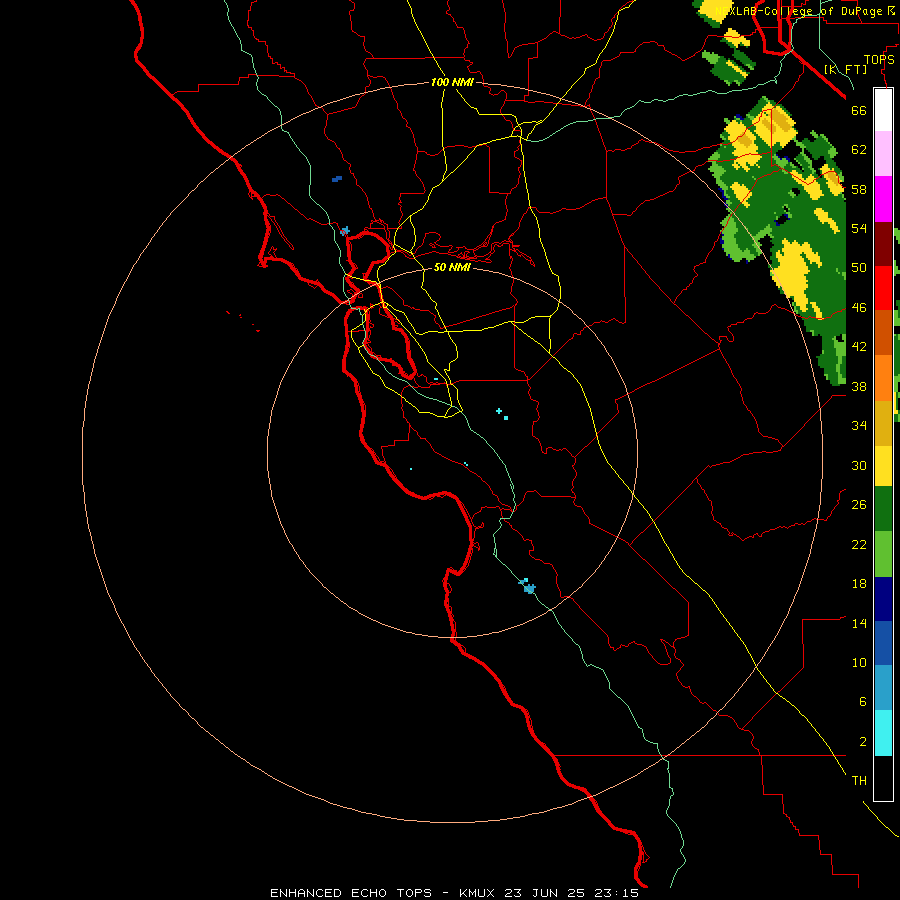Image resolution: width=900 pixels, height=900 pixels.
Task: Click the legend value 10
Action: click(x=859, y=662)
